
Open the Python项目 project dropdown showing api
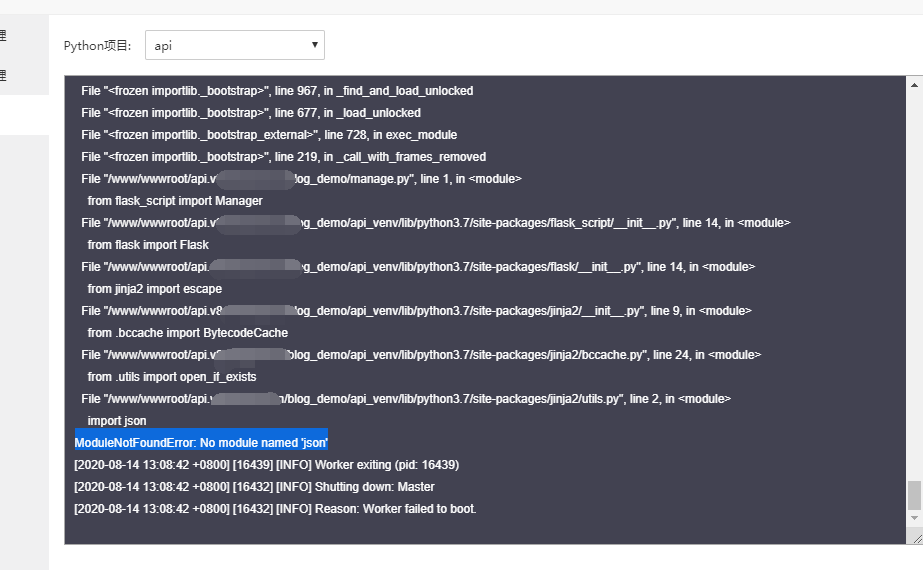pyautogui.click(x=235, y=45)
